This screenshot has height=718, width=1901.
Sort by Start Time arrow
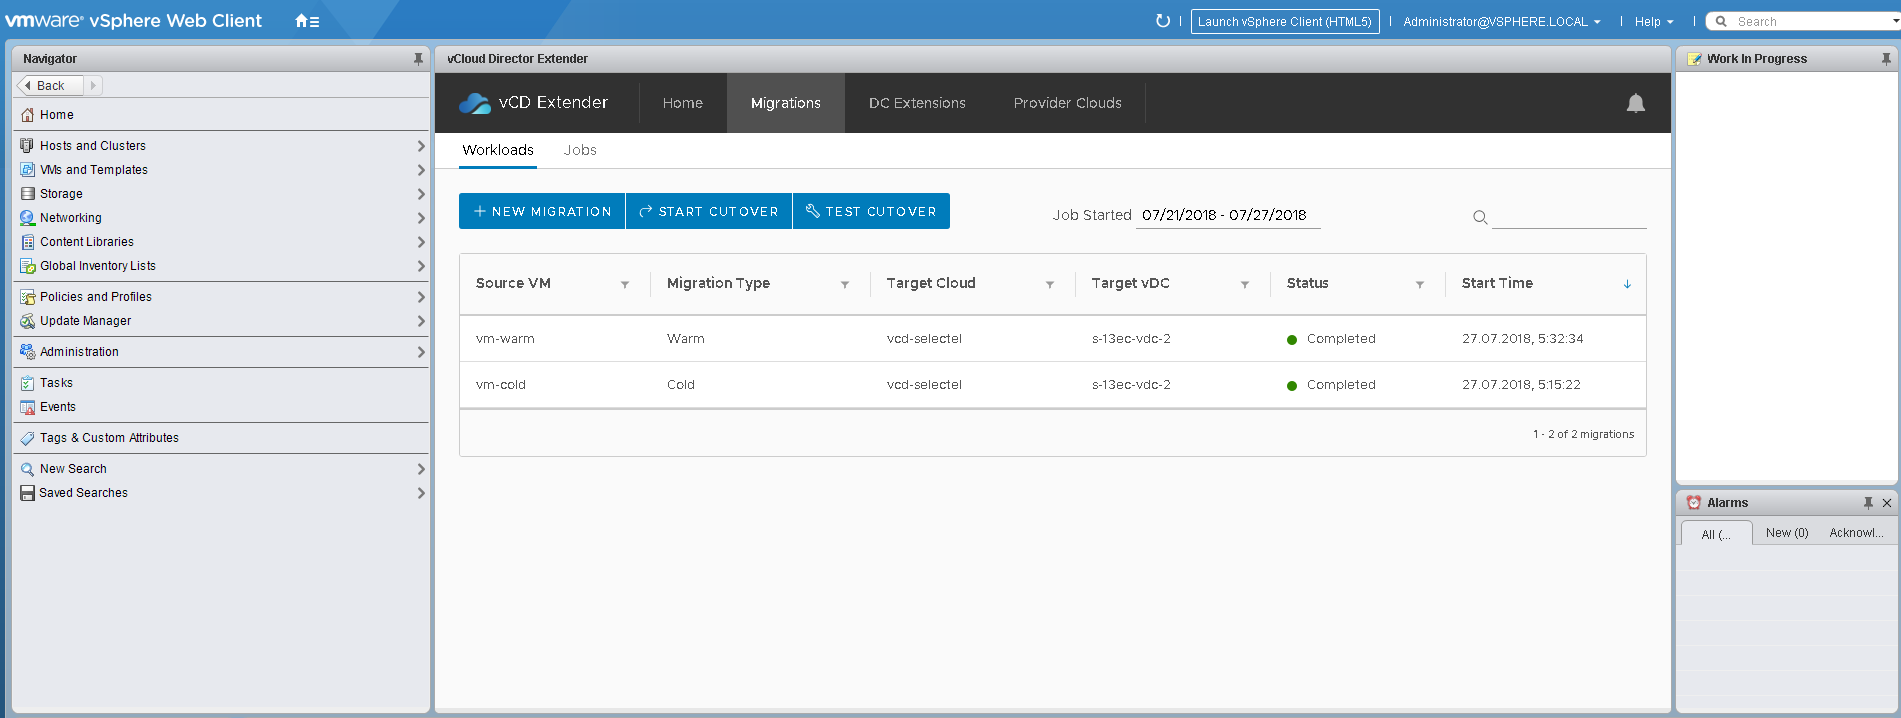tap(1627, 284)
